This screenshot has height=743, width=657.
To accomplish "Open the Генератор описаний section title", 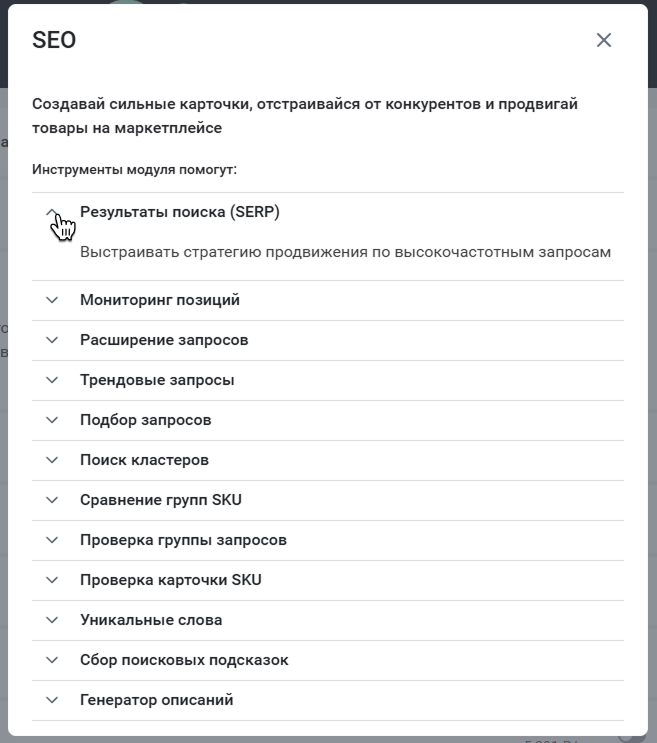I will (x=156, y=700).
